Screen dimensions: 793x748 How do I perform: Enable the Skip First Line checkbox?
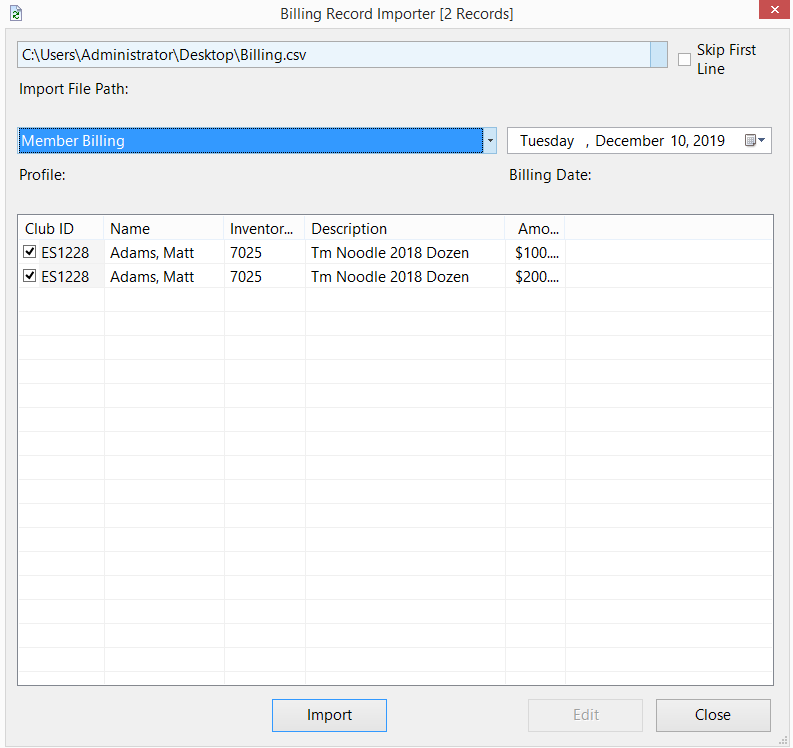pos(684,60)
